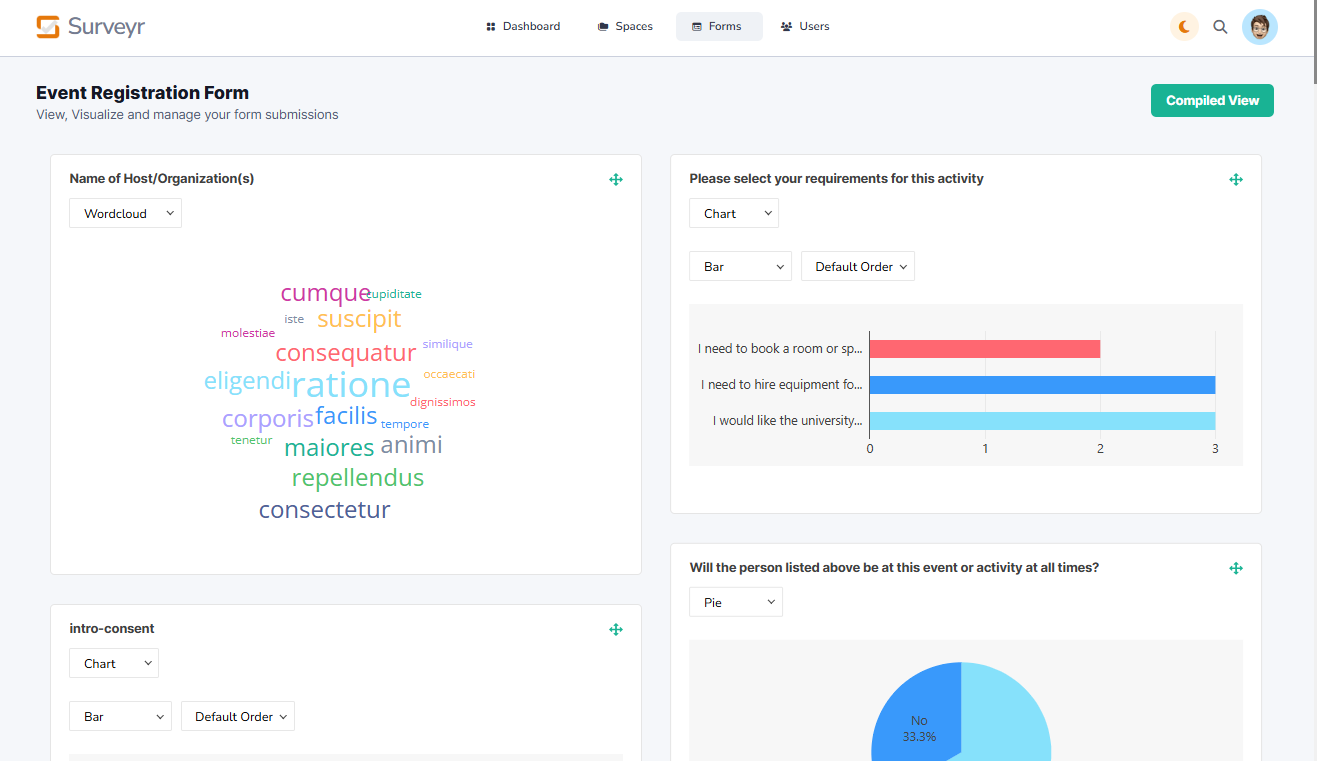Click the word 'eligendi' in wordcloud
This screenshot has height=761, width=1317.
tap(248, 381)
